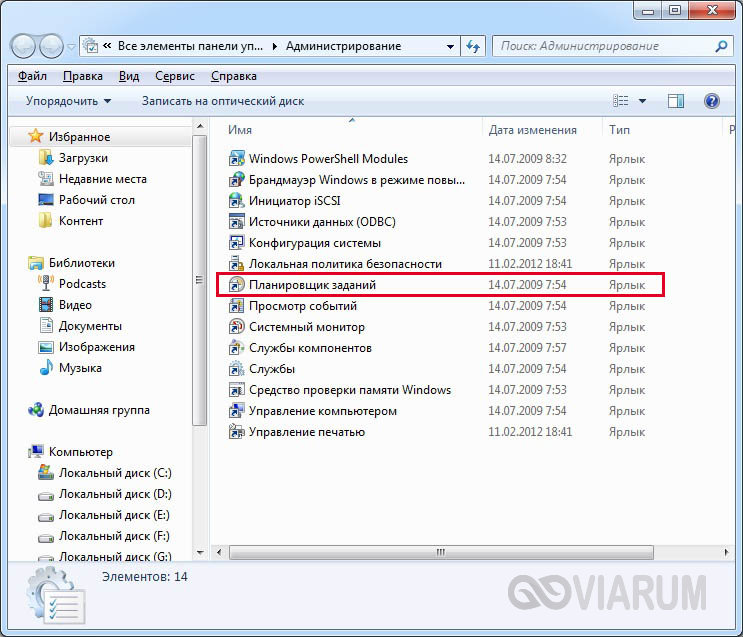Open the address bar history dropdown
The image size is (743, 637).
[x=450, y=46]
